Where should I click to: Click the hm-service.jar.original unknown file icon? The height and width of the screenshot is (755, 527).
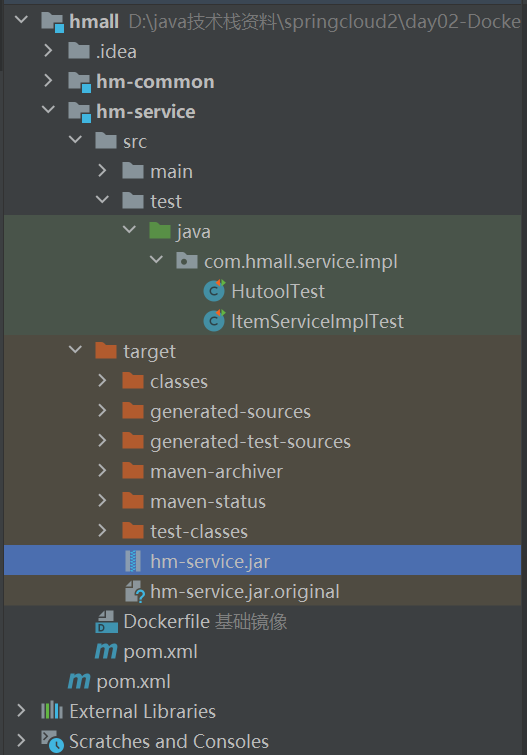134,592
